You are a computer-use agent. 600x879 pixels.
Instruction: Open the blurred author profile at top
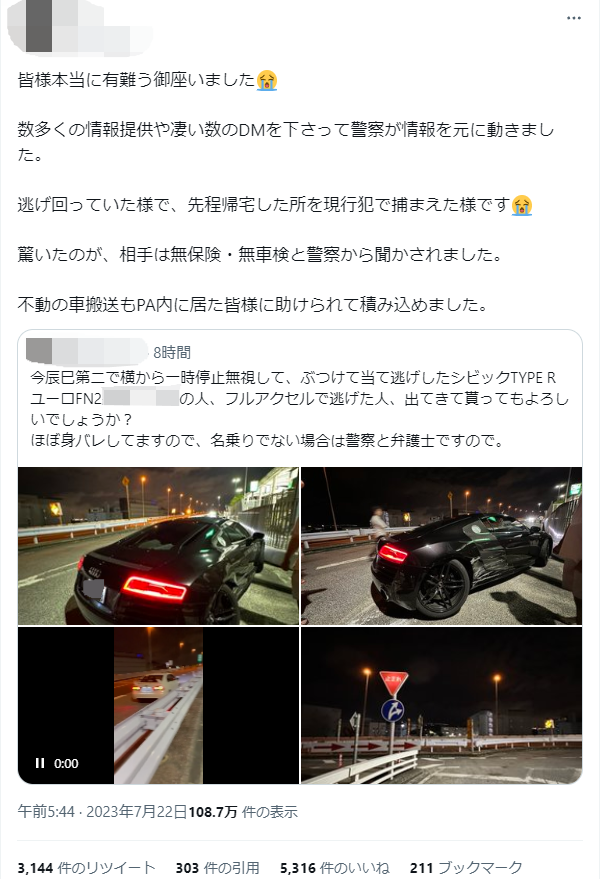click(79, 28)
